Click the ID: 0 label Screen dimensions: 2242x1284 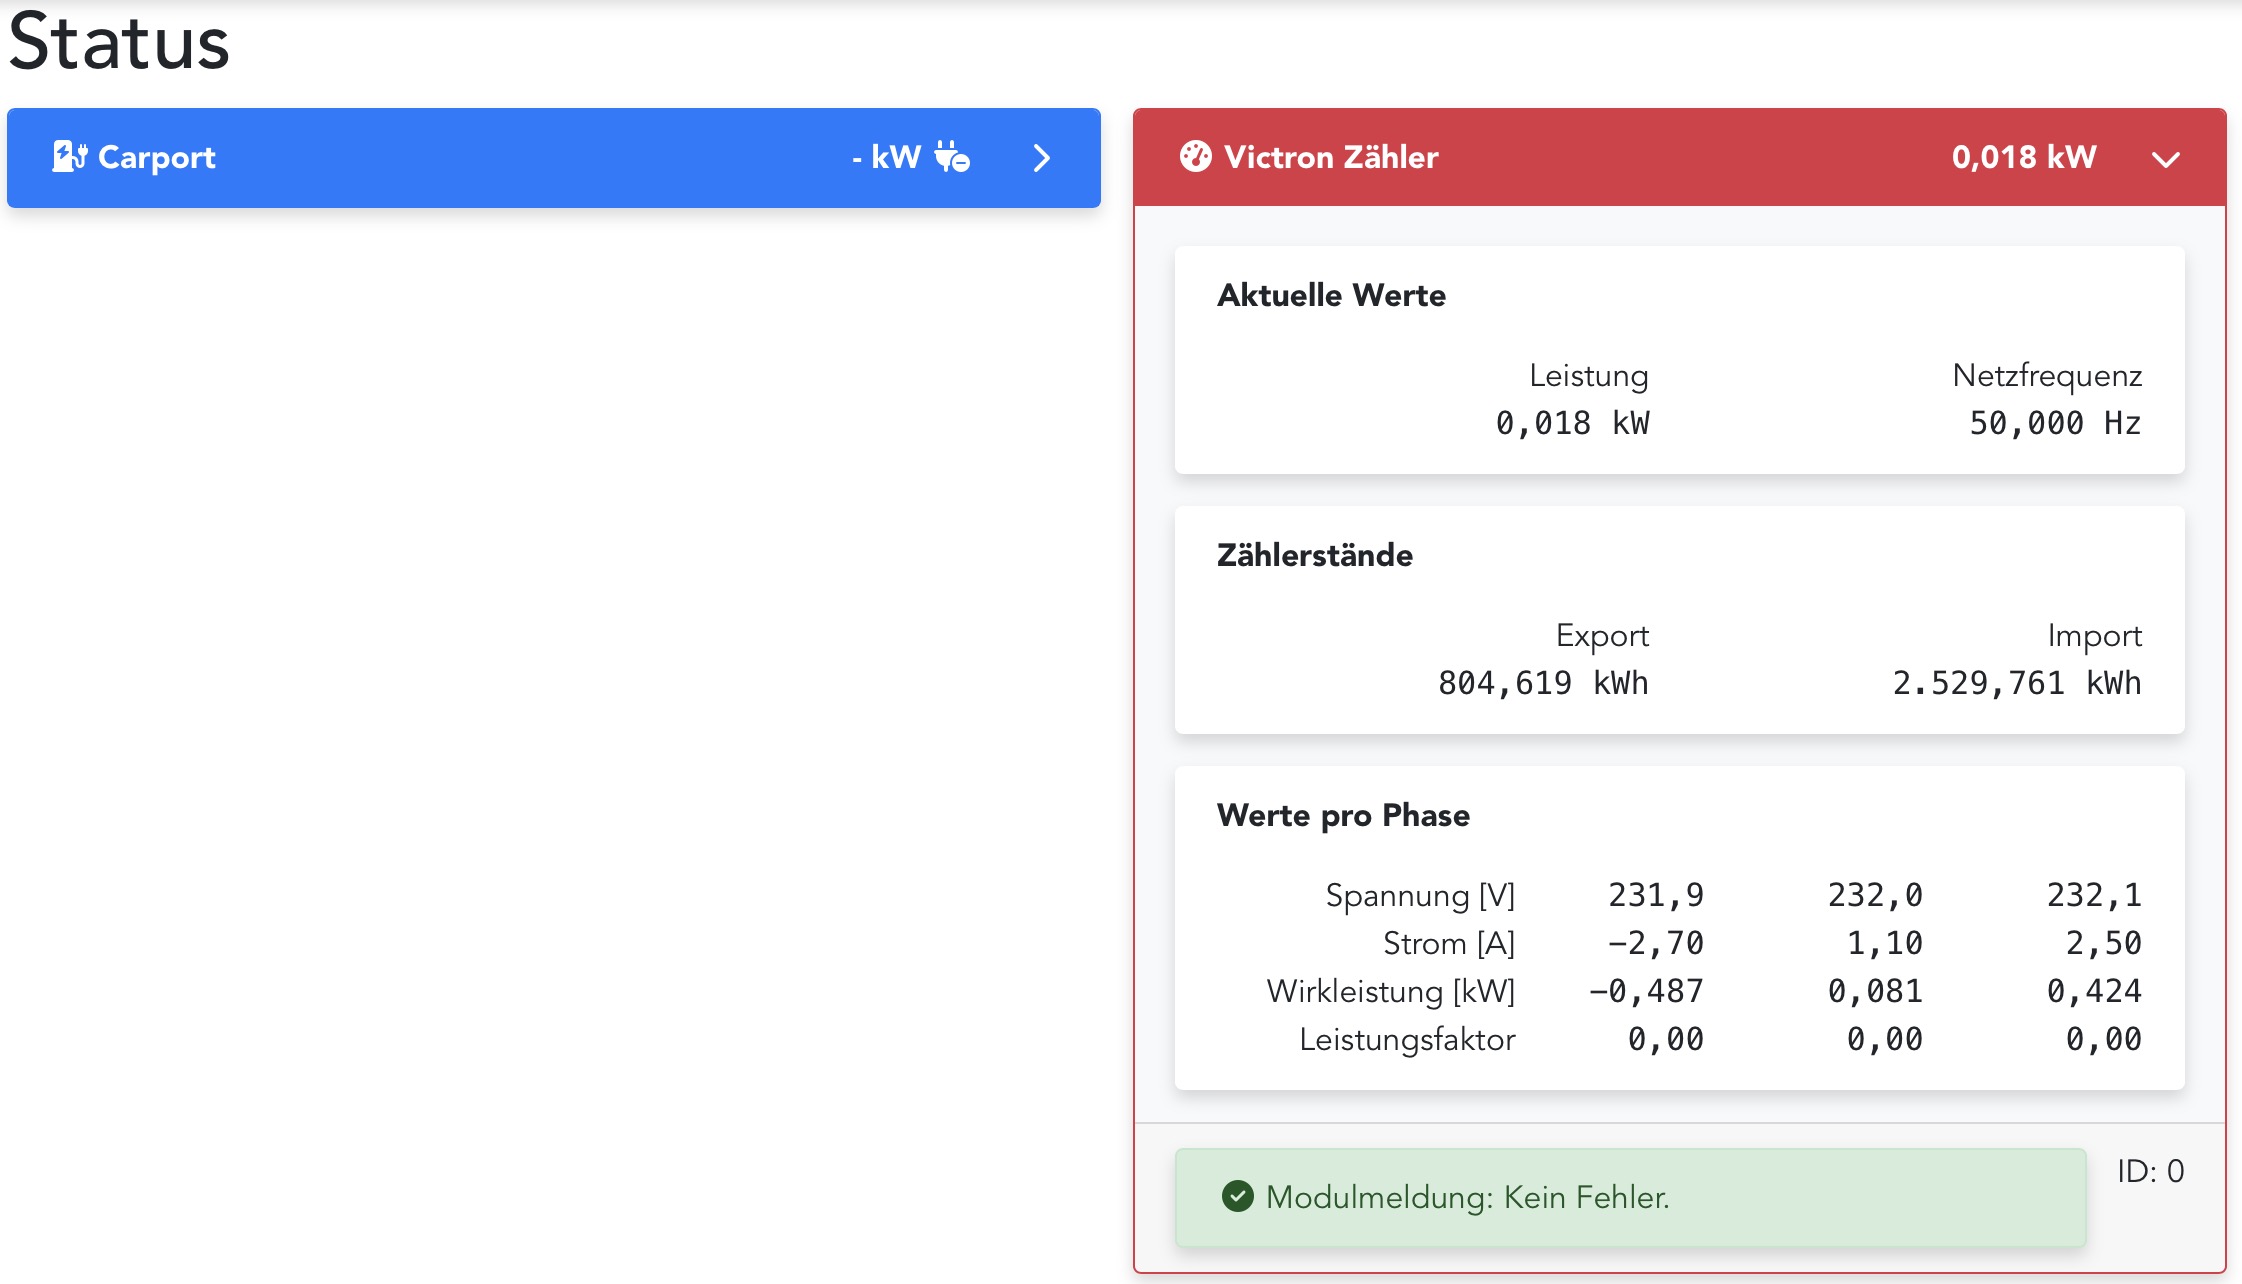coord(2150,1171)
